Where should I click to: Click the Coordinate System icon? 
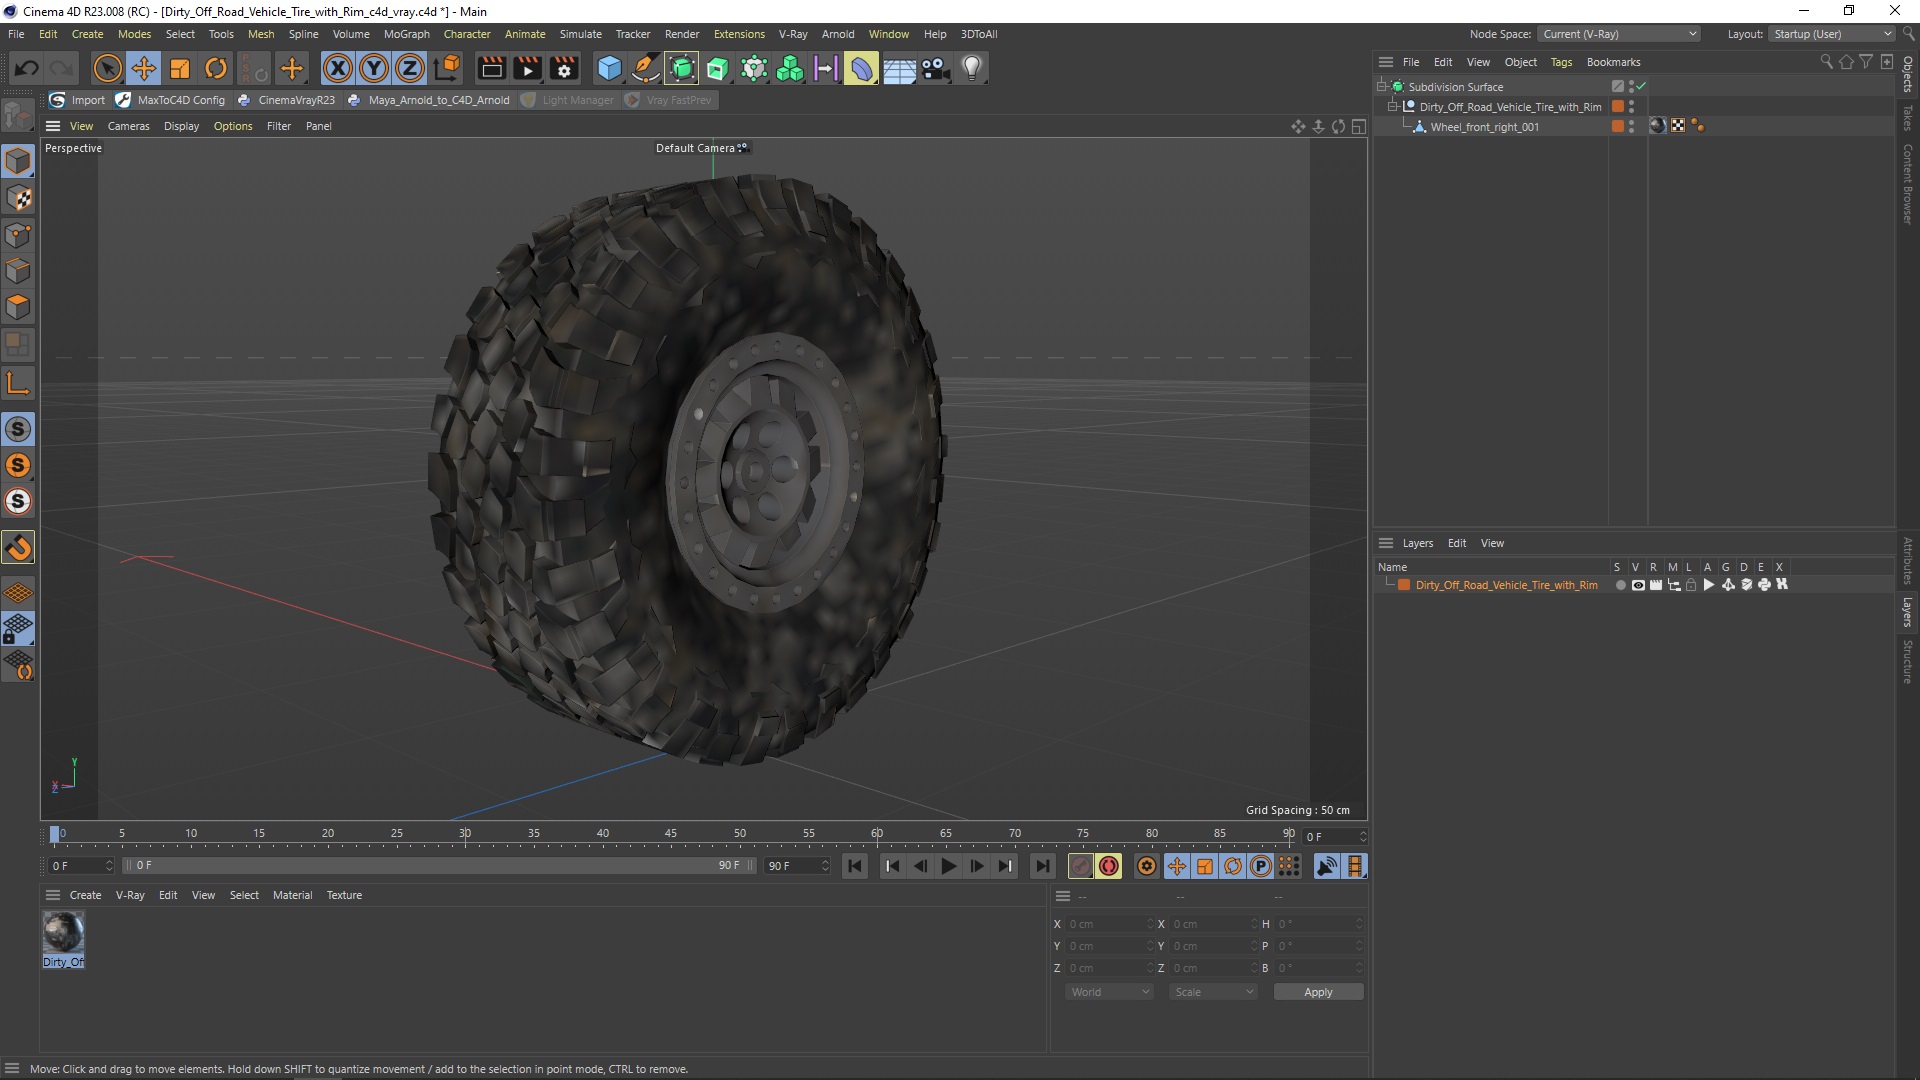click(447, 68)
